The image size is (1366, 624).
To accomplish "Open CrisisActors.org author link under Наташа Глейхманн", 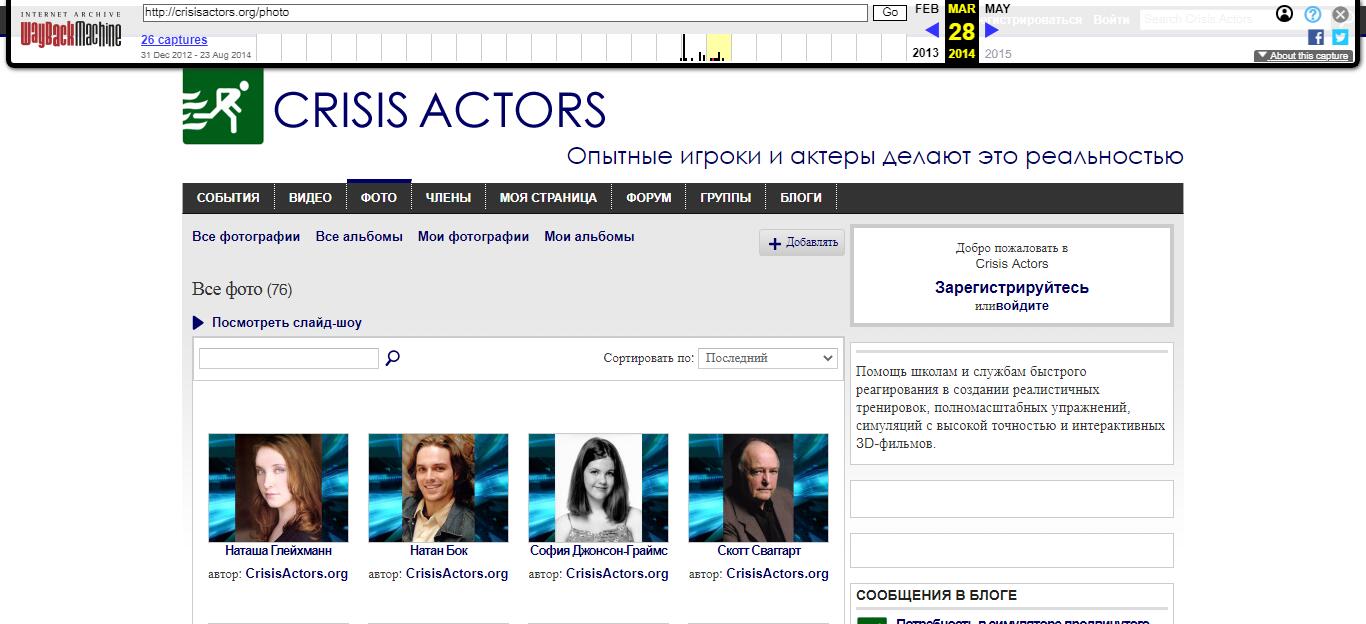I will (x=297, y=574).
